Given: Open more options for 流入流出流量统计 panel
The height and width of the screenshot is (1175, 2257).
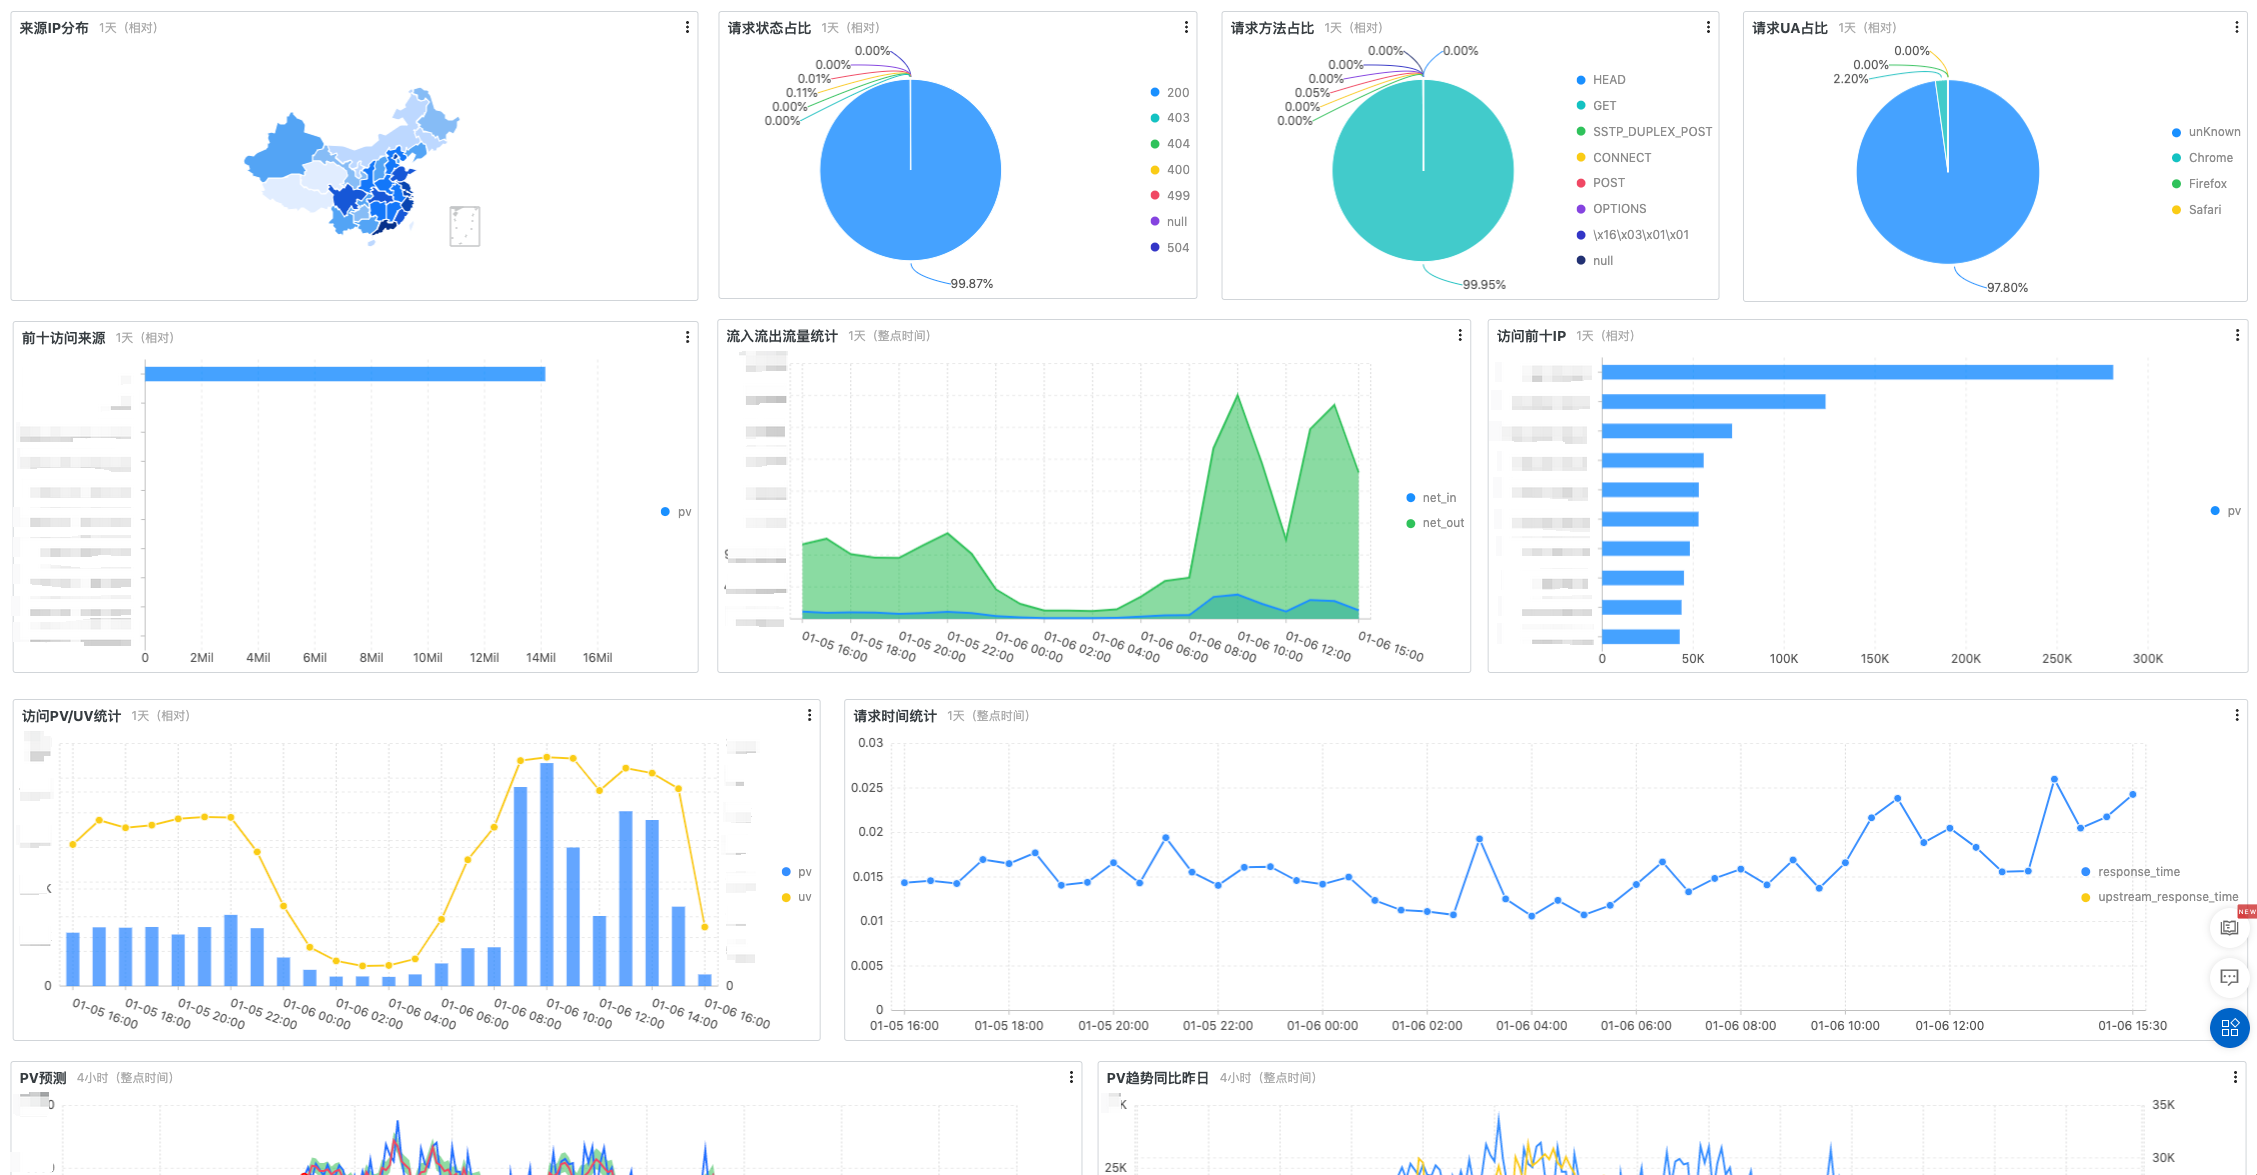Looking at the screenshot, I should click(1460, 336).
